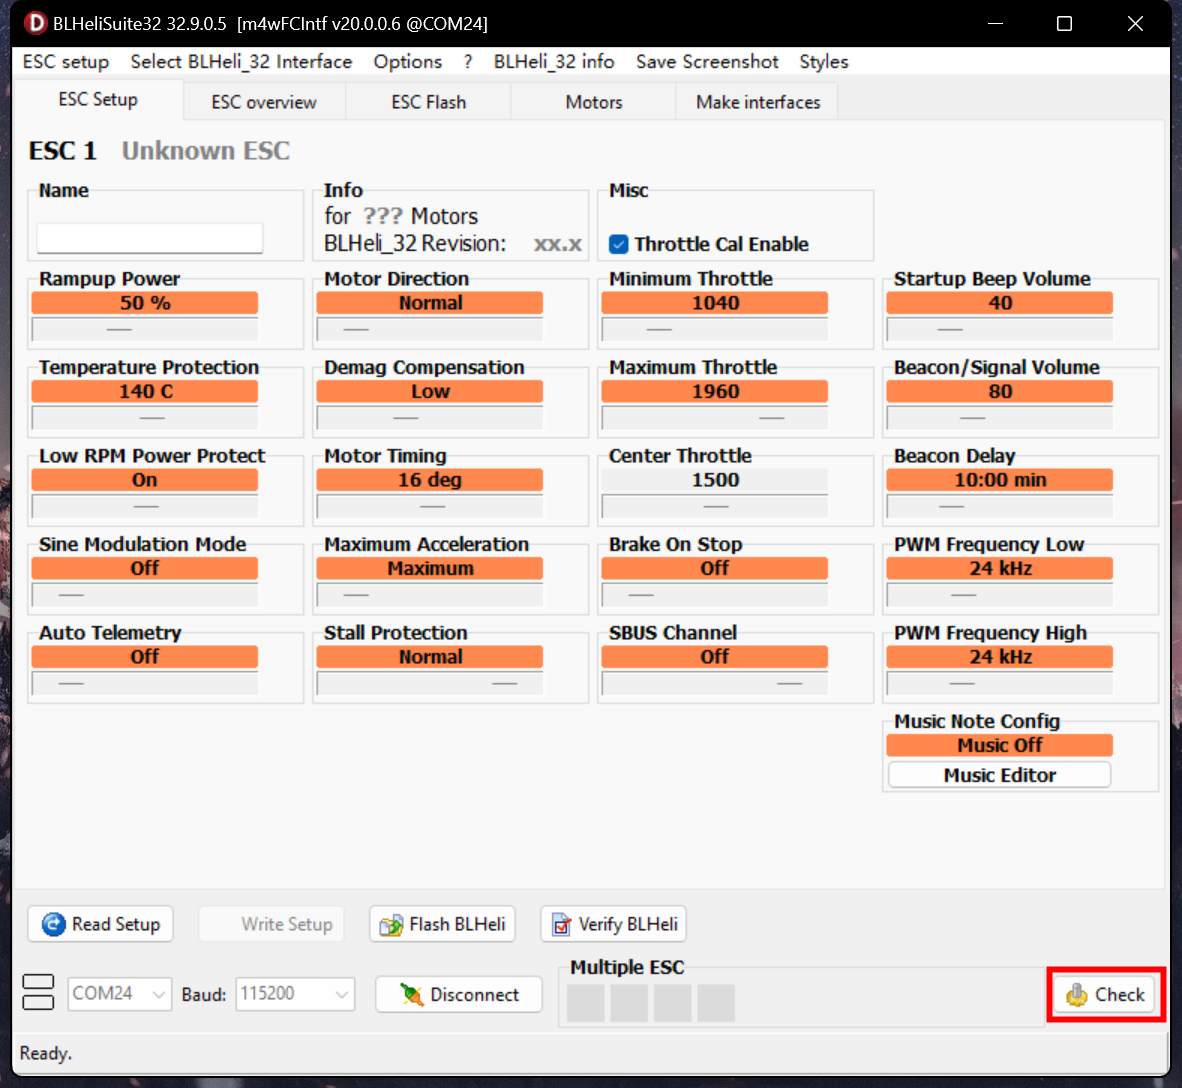The width and height of the screenshot is (1182, 1088).
Task: Click the Temperature Protection 140 C value
Action: 145,391
